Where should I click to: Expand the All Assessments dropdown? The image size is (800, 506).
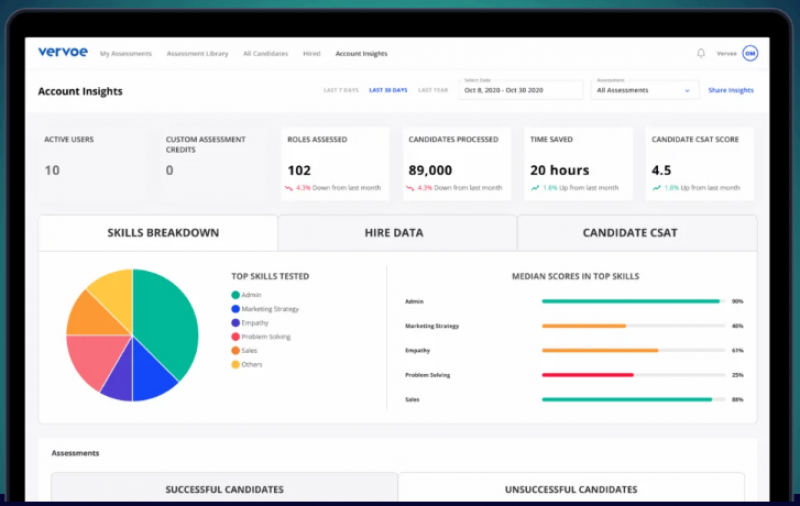click(x=644, y=90)
